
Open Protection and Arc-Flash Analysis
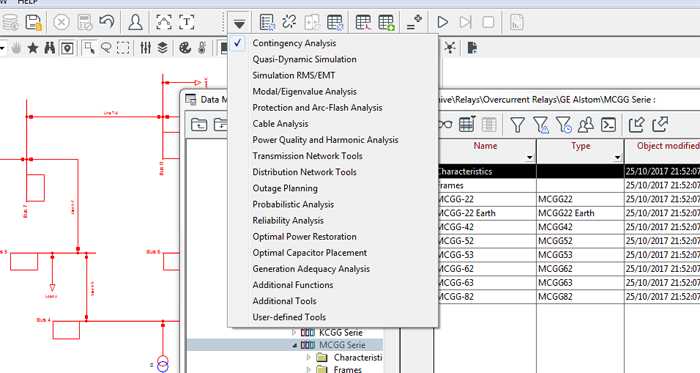point(317,108)
